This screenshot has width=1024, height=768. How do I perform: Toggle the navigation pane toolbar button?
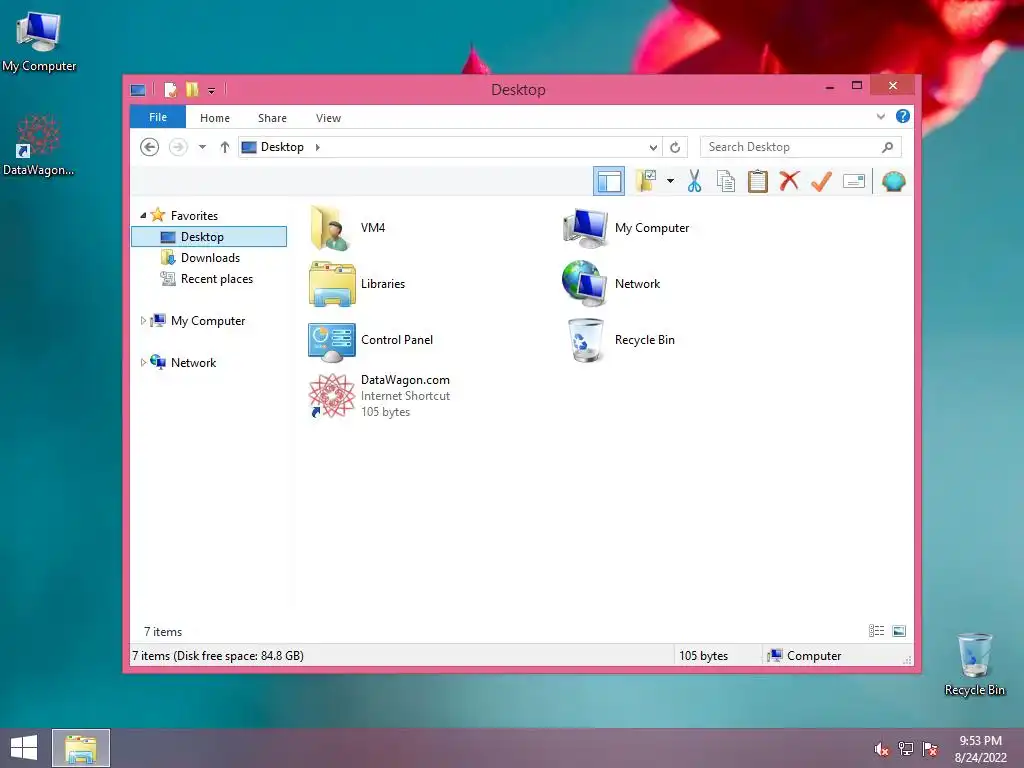[609, 182]
